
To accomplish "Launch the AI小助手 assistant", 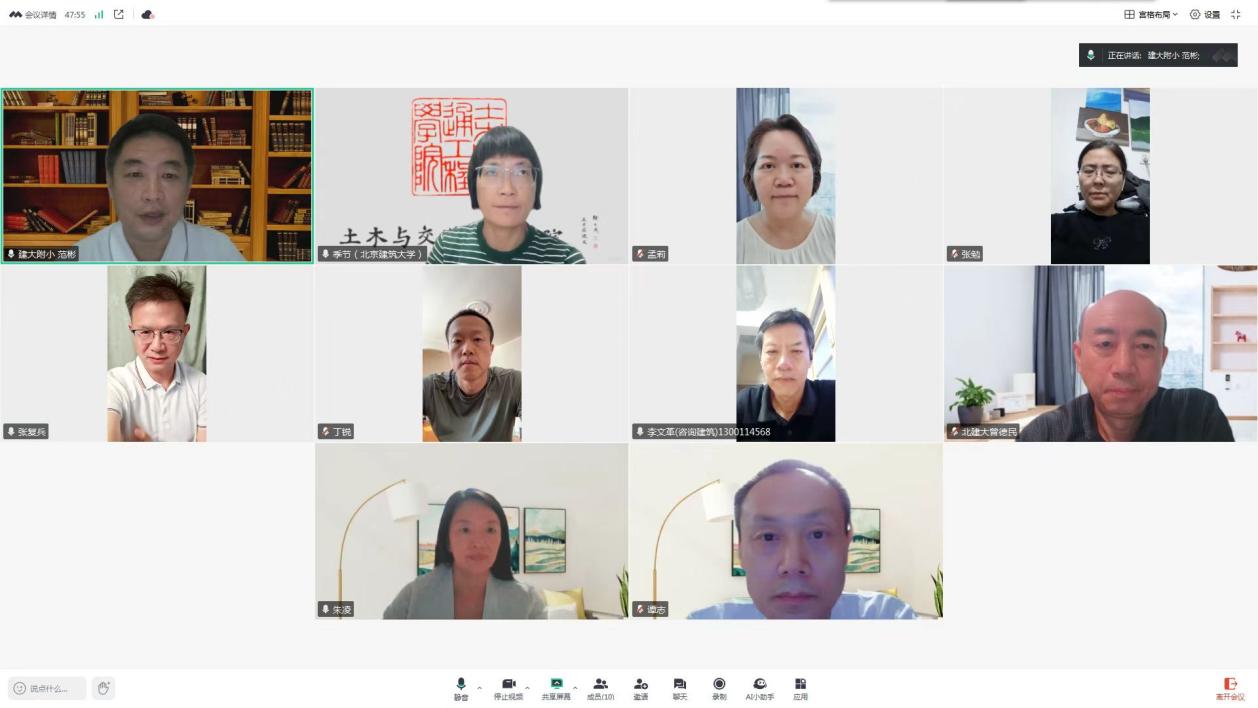I will tap(759, 688).
